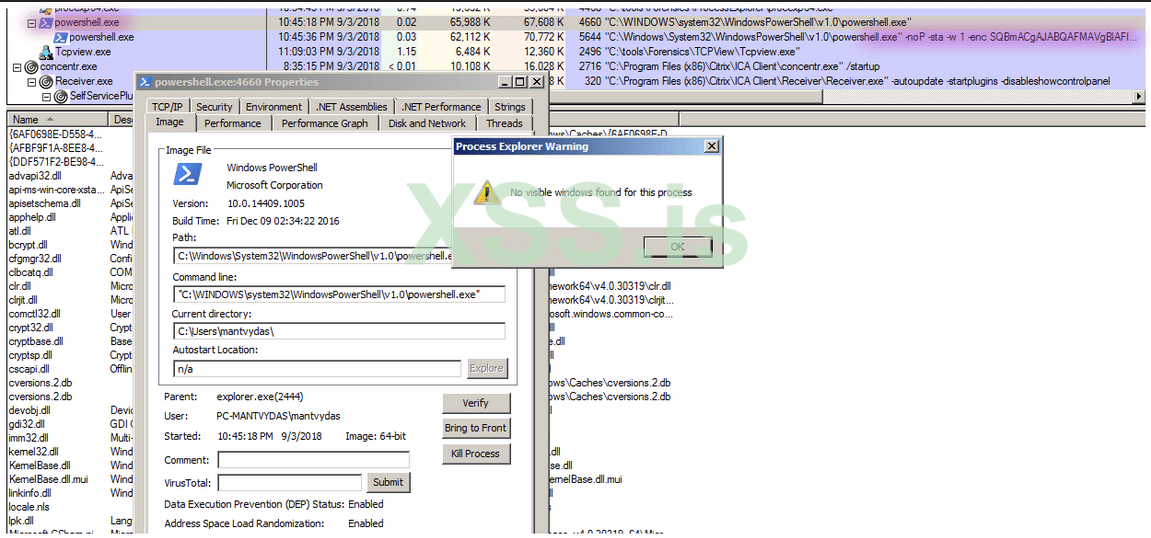Select kernel32.dll in the DLL list
Viewport: 1151px width, 538px height.
click(x=33, y=451)
